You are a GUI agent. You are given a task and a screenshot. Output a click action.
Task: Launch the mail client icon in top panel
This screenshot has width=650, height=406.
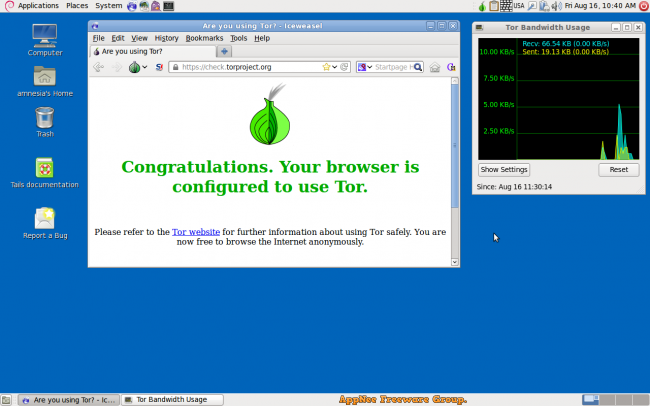(144, 6)
